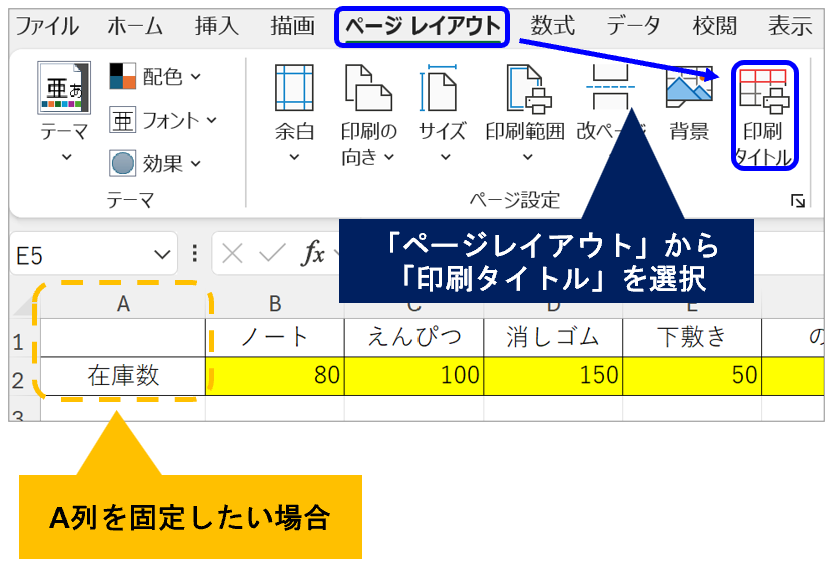Click the 印刷範囲 print area icon
The image size is (831, 563).
tap(528, 89)
